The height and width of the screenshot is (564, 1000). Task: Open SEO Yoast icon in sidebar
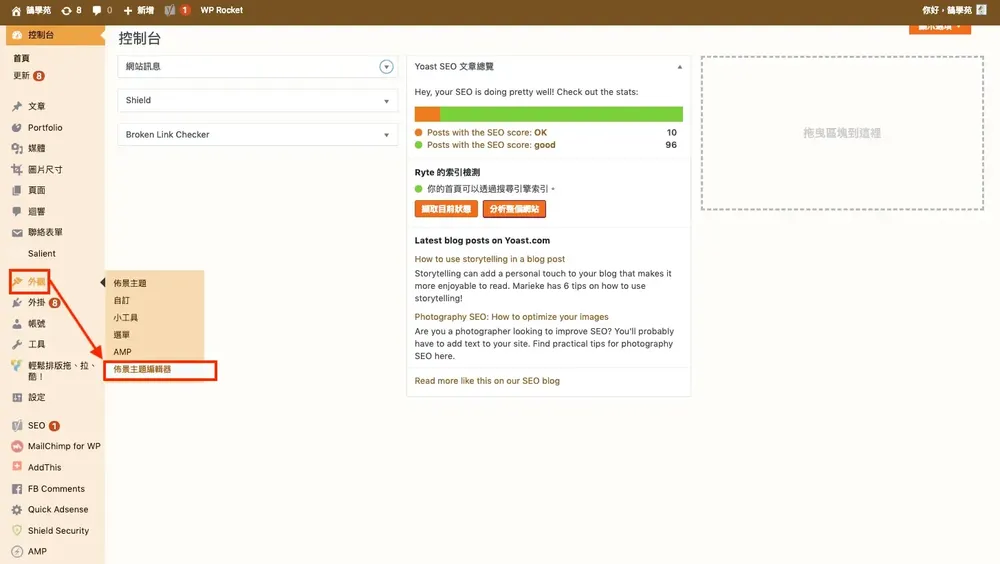(17, 426)
